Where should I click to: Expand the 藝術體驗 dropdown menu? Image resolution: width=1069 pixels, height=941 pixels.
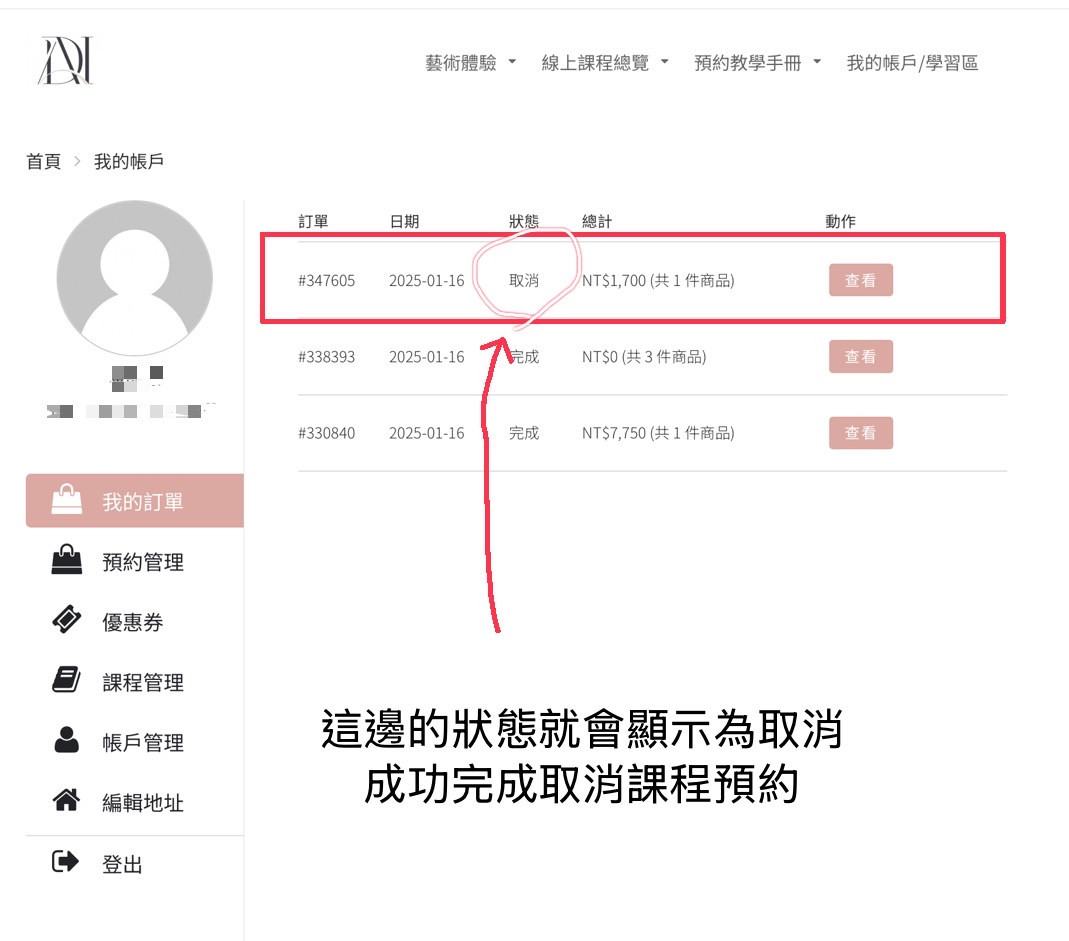tap(471, 63)
